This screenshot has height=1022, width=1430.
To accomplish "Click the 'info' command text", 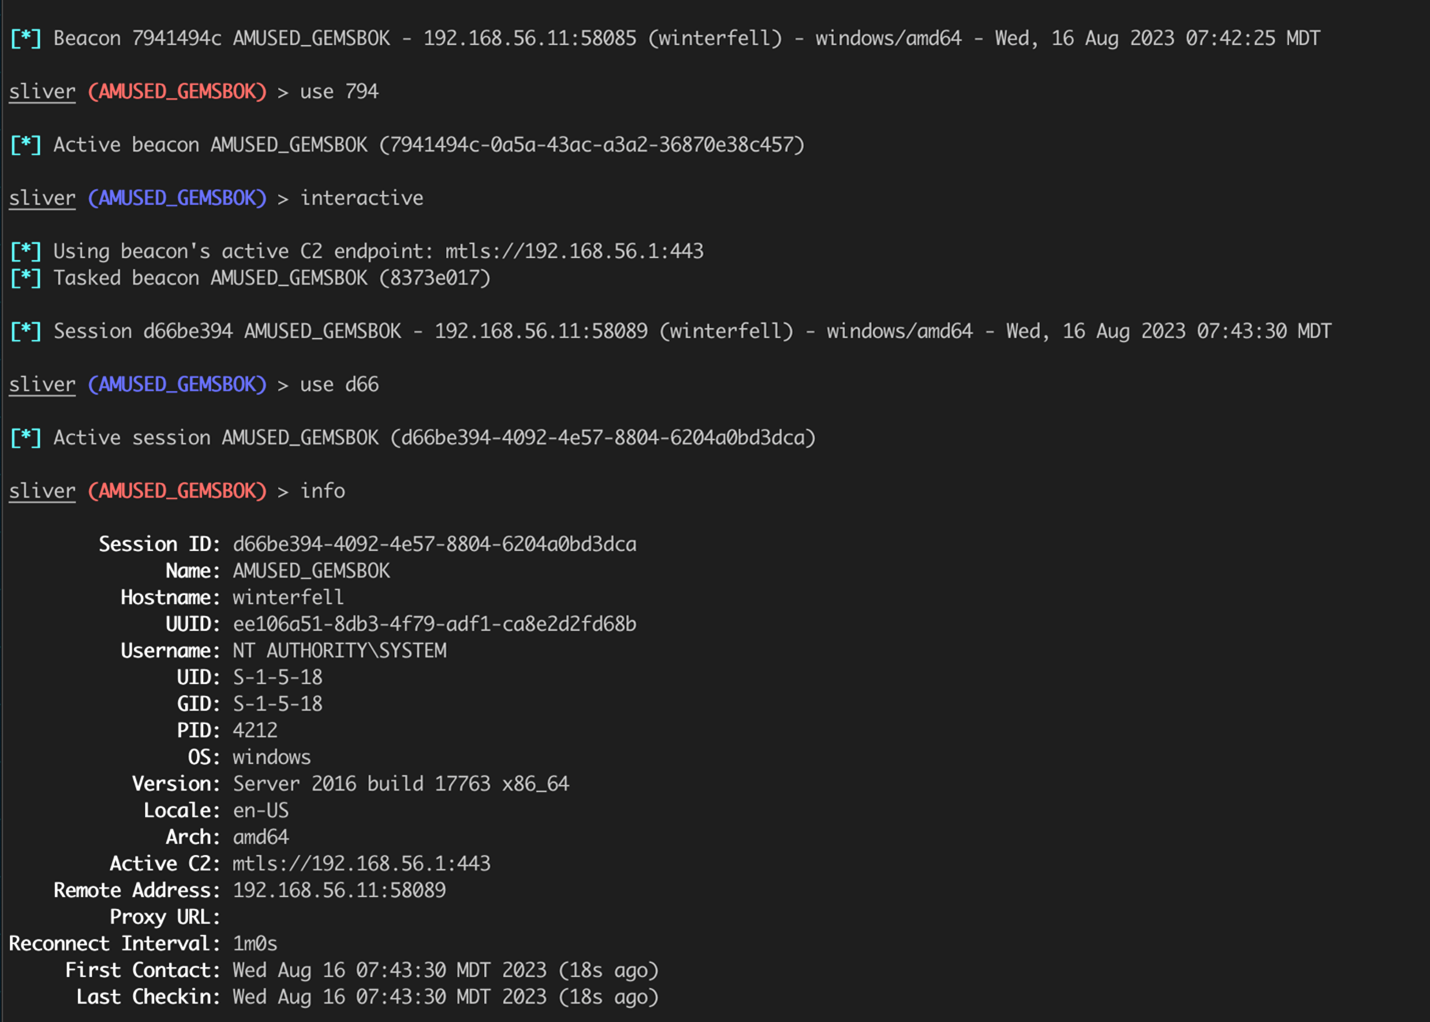I will pos(322,491).
